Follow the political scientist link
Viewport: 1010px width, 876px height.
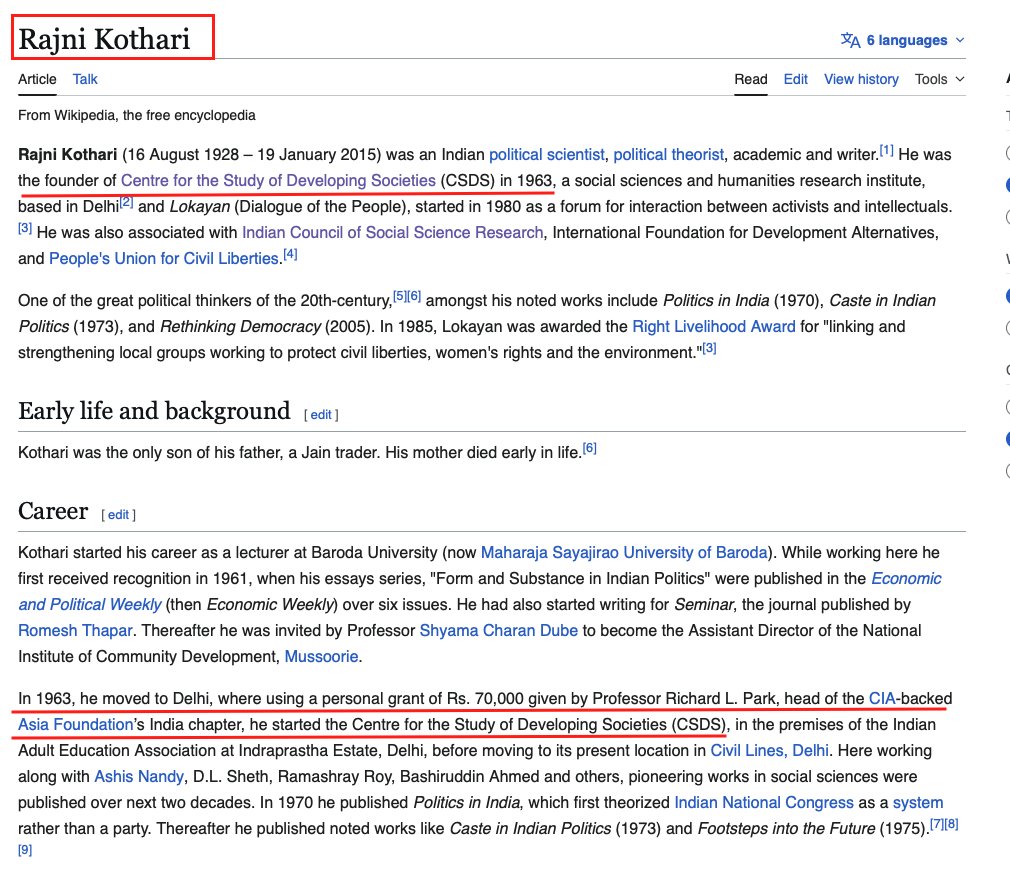pos(547,155)
